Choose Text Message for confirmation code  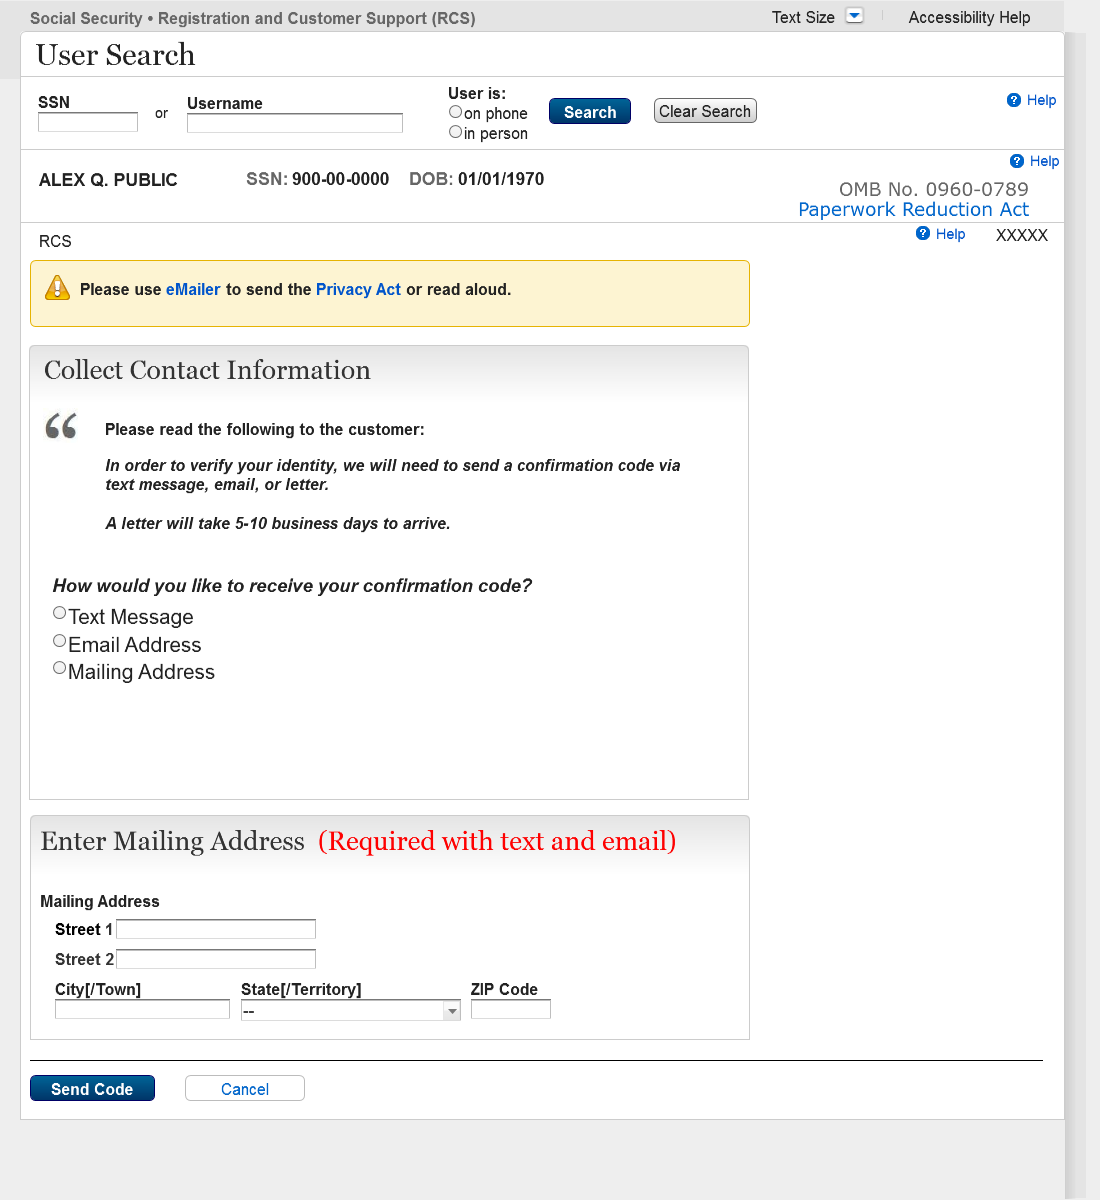point(60,613)
